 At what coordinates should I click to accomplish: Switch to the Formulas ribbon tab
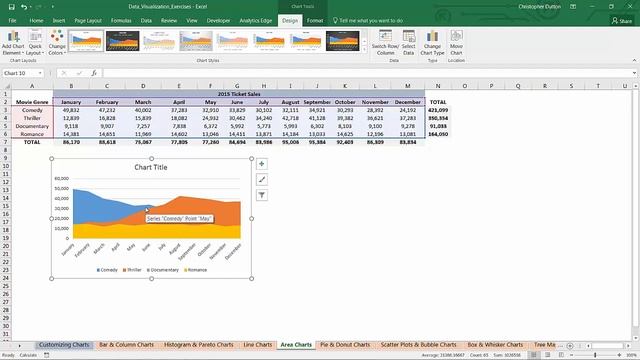pyautogui.click(x=121, y=20)
